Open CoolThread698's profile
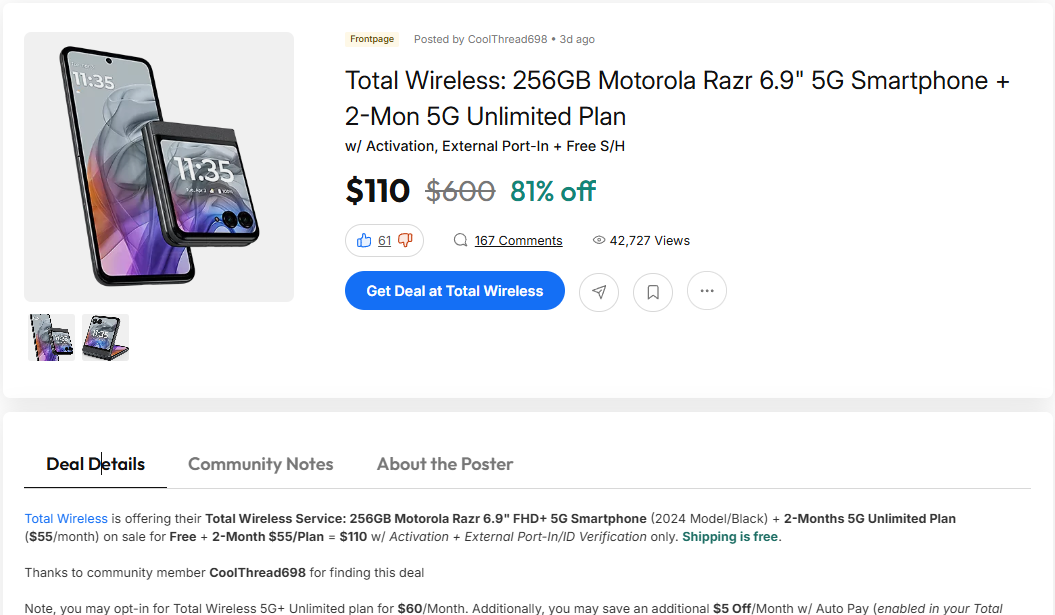The width and height of the screenshot is (1055, 615). [x=506, y=39]
